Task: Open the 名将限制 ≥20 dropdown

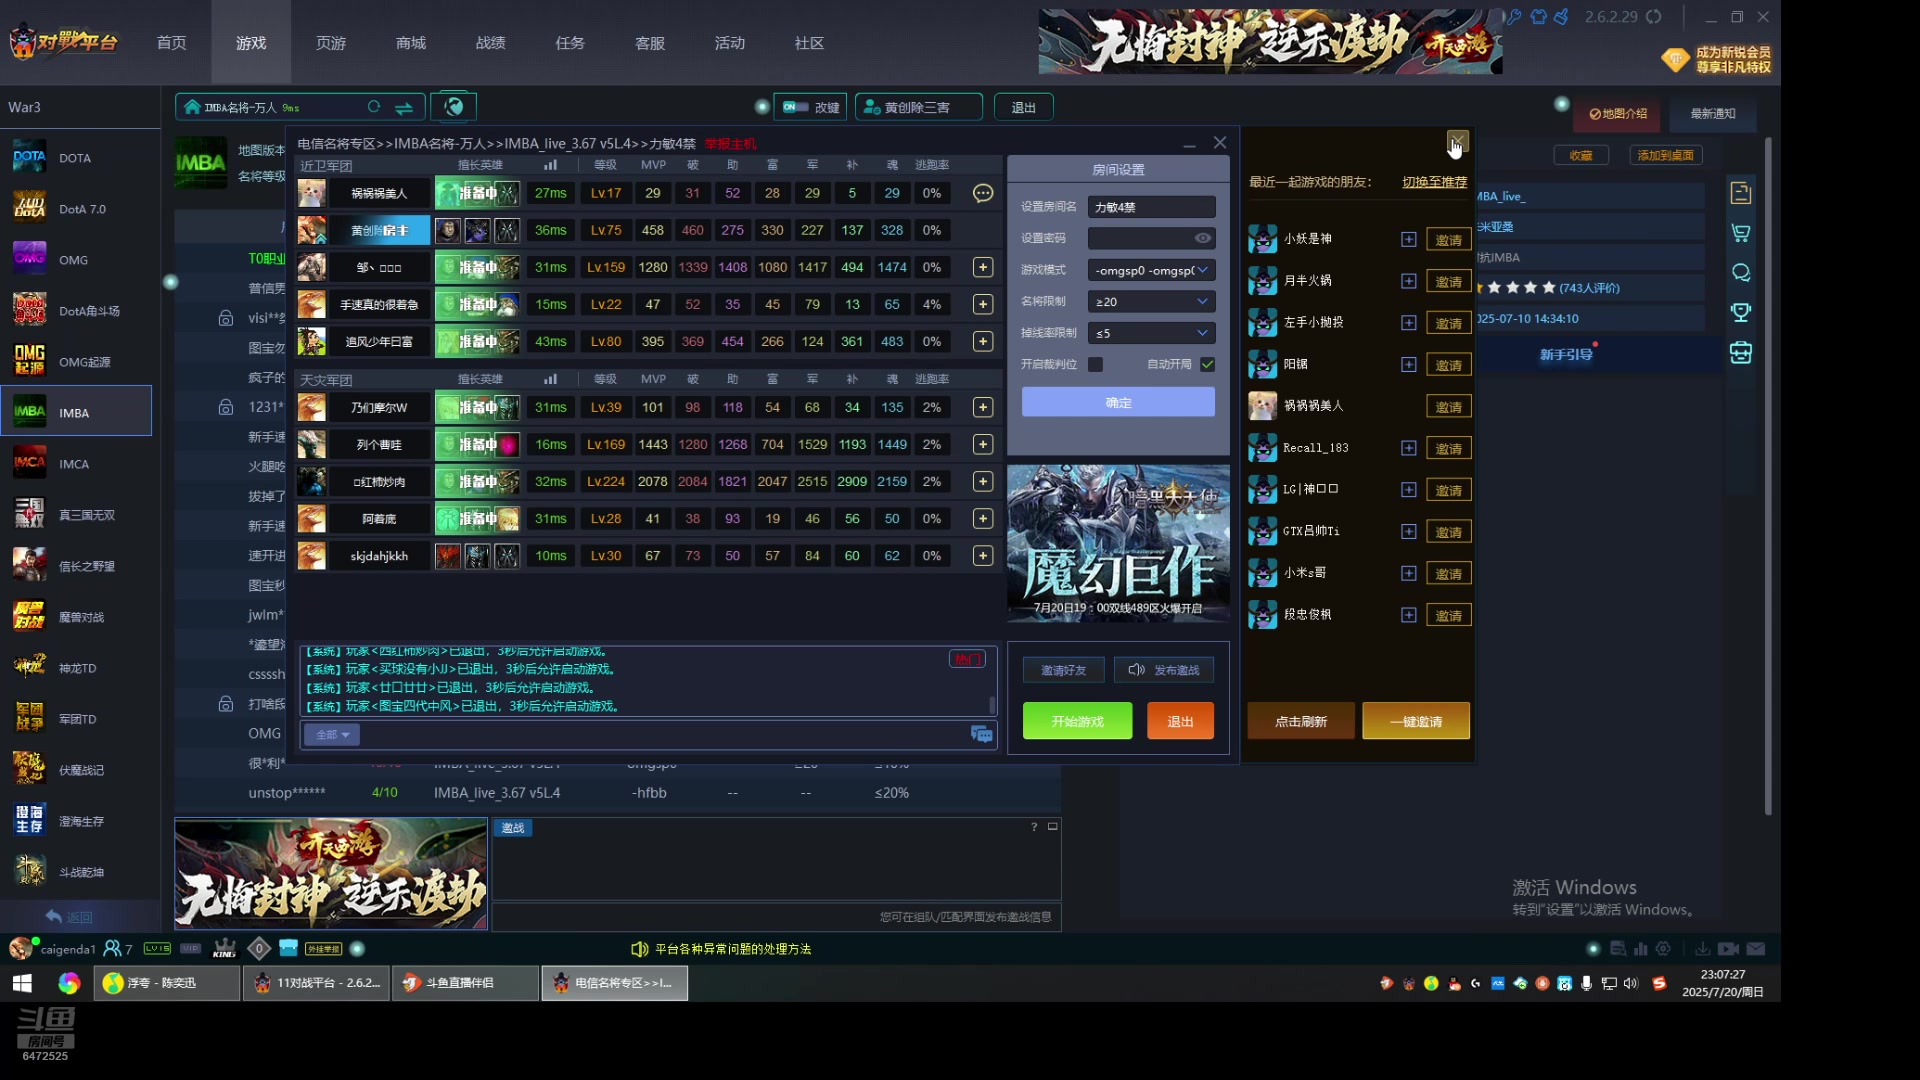Action: click(1151, 301)
